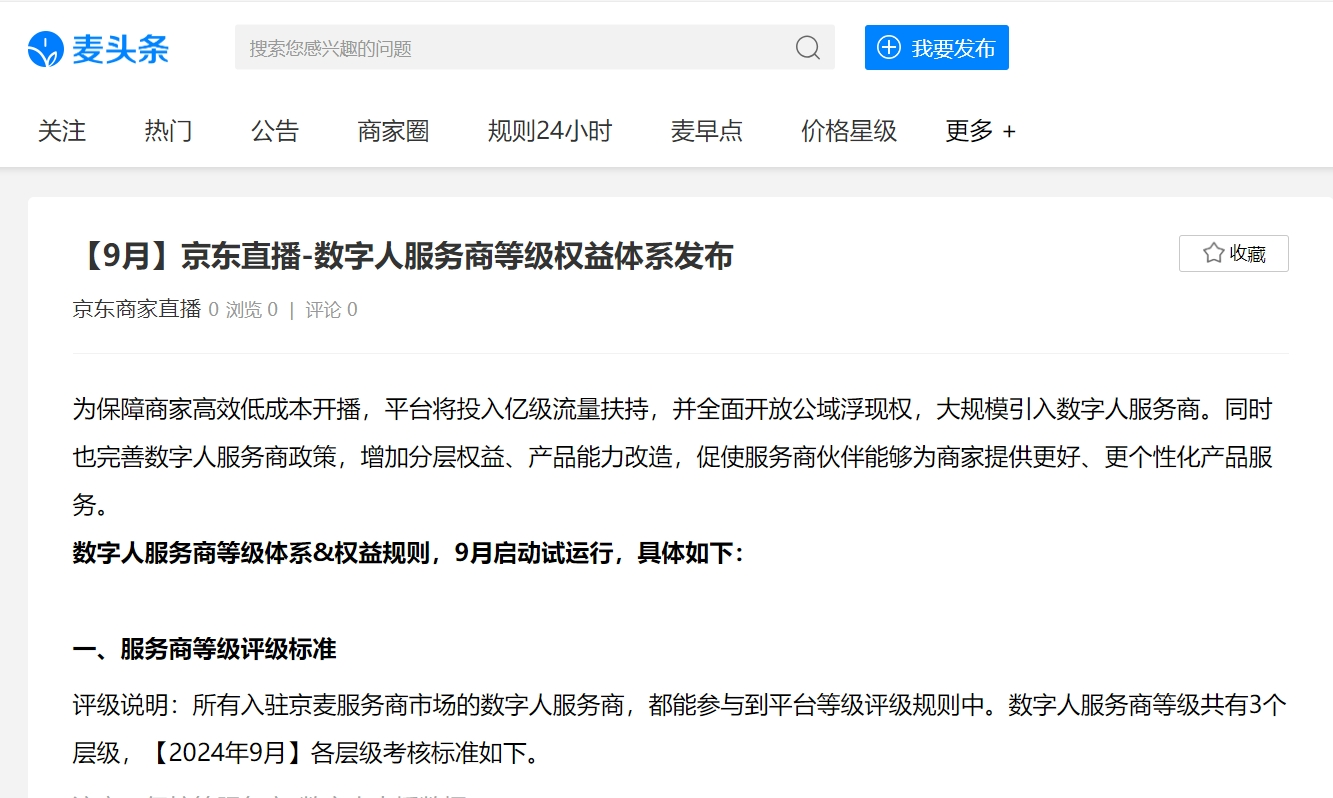Click the 评论 0 comment count
The width and height of the screenshot is (1333, 798).
coord(331,310)
